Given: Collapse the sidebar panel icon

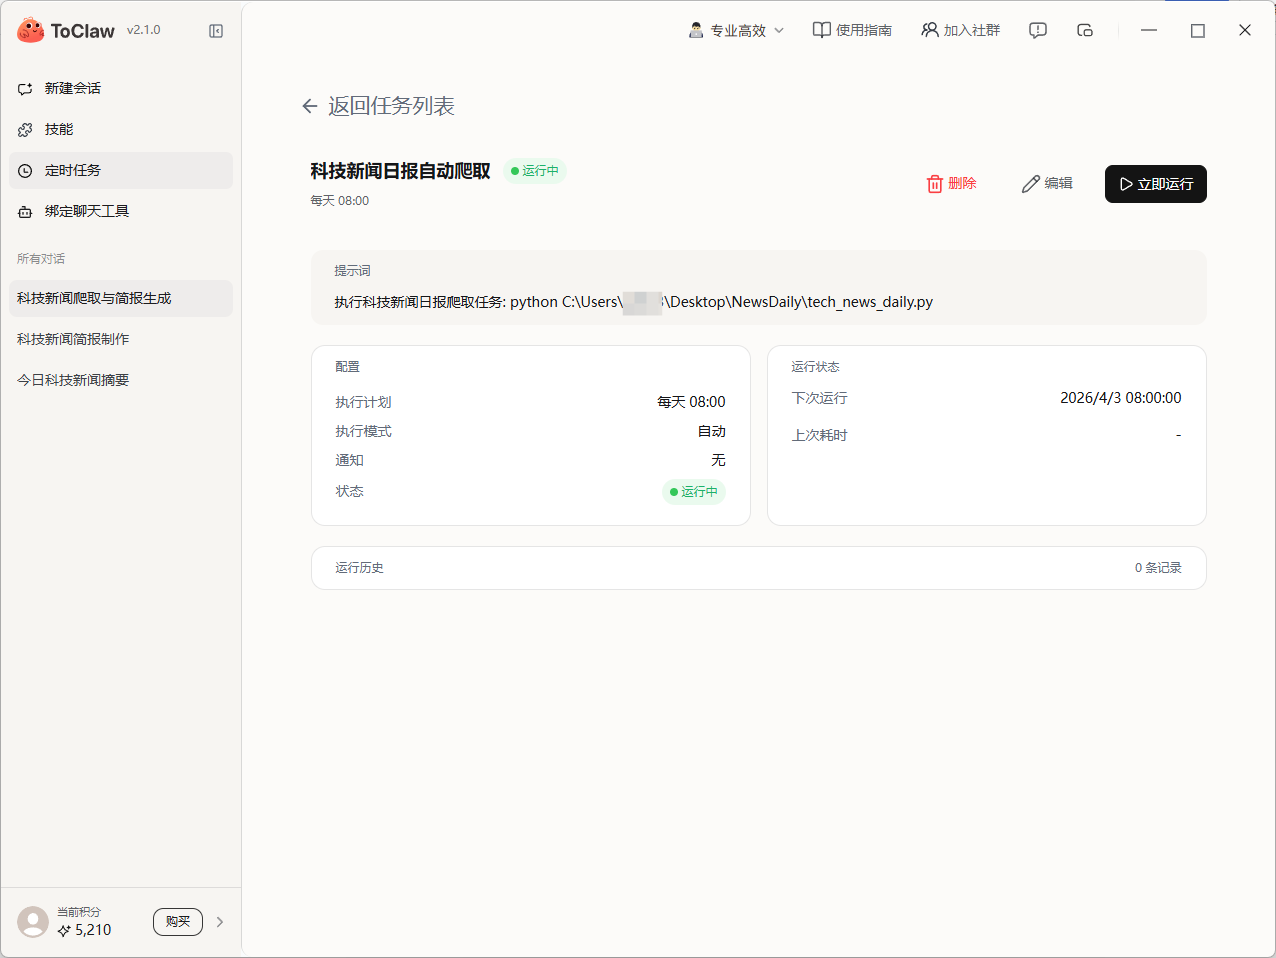Looking at the screenshot, I should pyautogui.click(x=216, y=31).
